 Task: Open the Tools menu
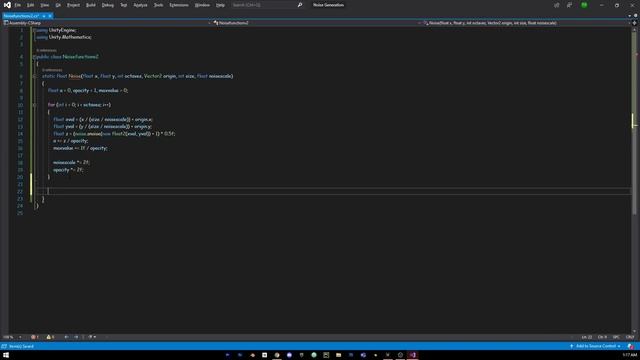point(158,5)
